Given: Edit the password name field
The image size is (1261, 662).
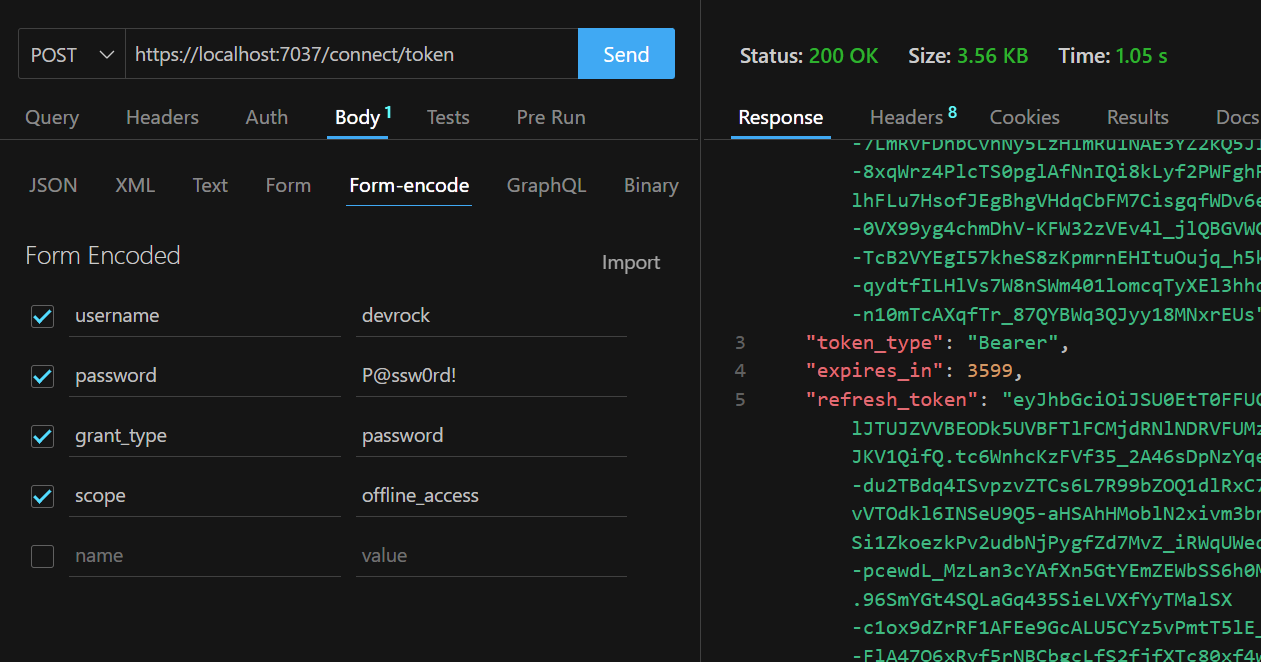Looking at the screenshot, I should pos(204,376).
